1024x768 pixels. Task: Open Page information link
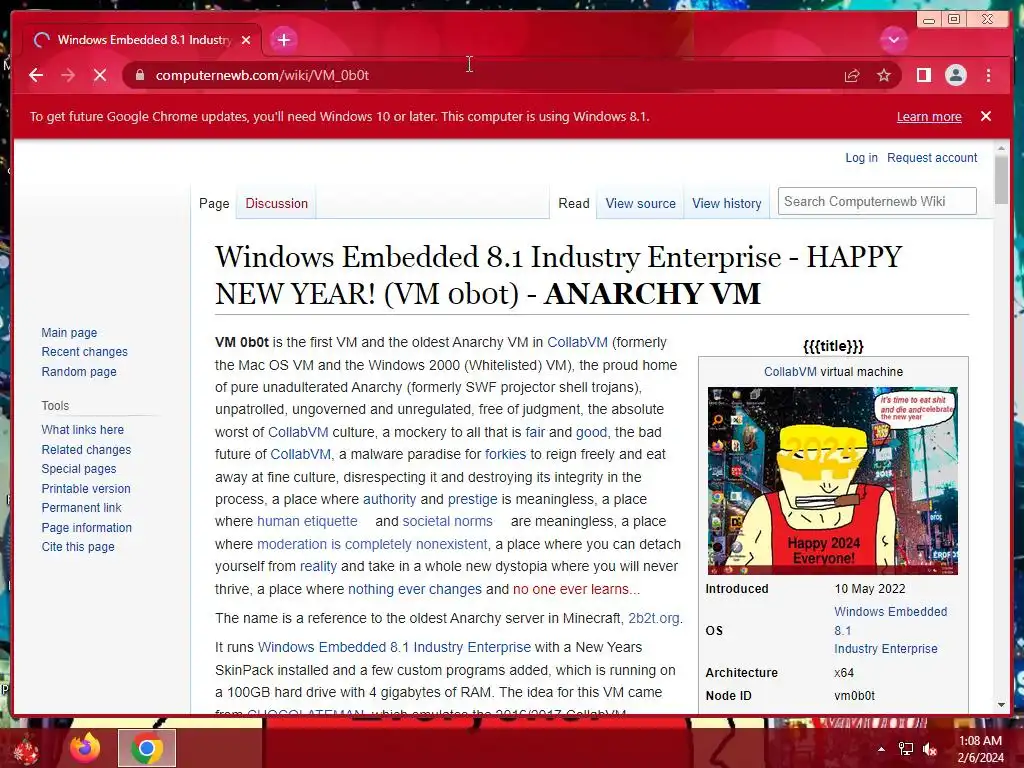click(86, 527)
